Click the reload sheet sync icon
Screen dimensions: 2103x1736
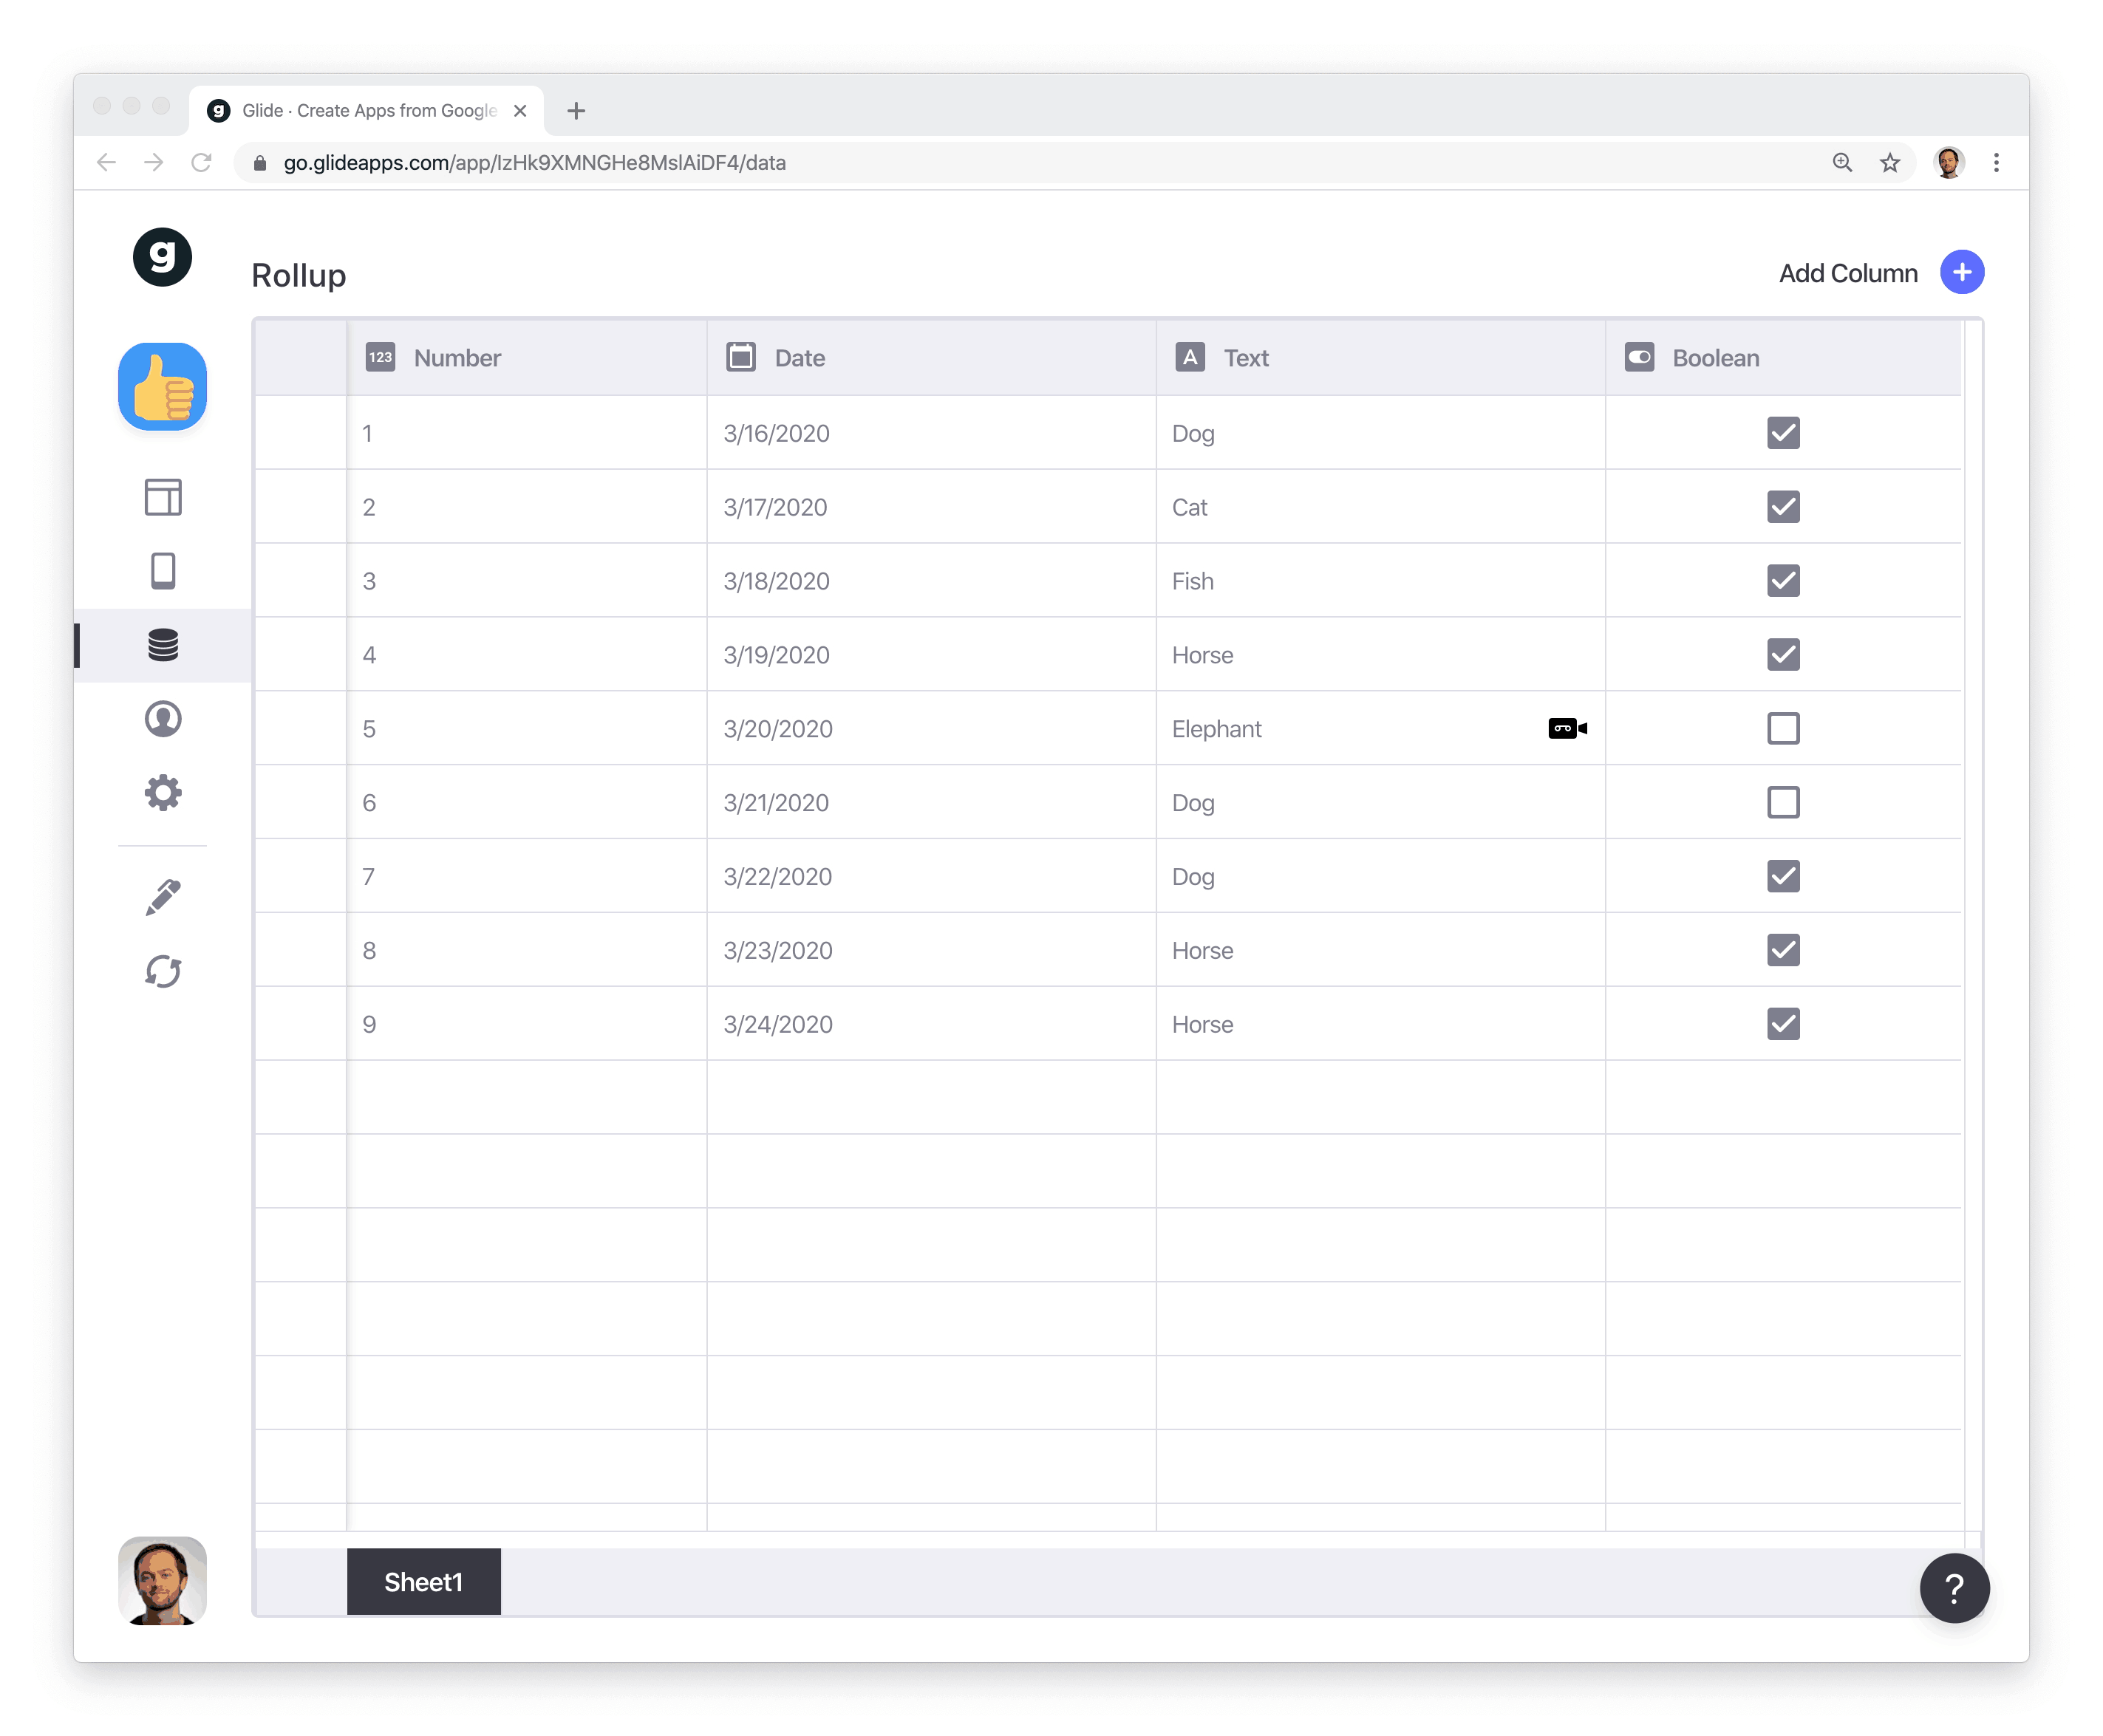pyautogui.click(x=162, y=971)
